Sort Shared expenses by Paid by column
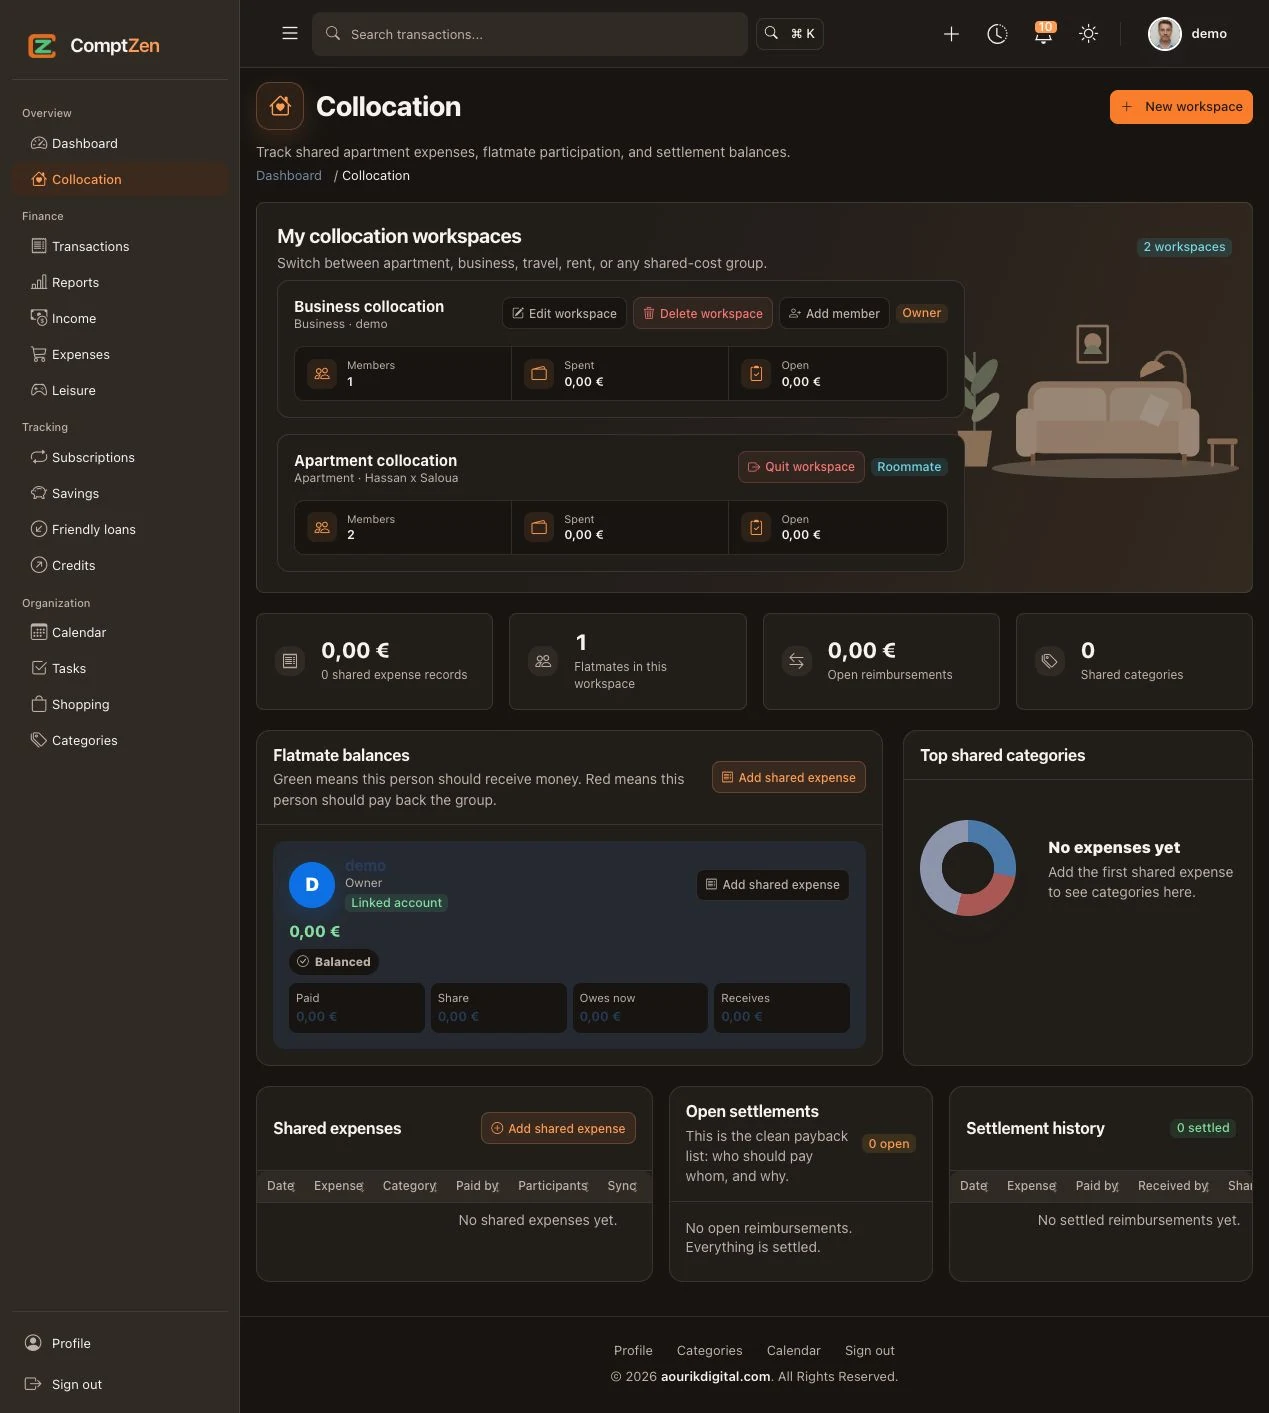This screenshot has width=1269, height=1413. 478,1186
